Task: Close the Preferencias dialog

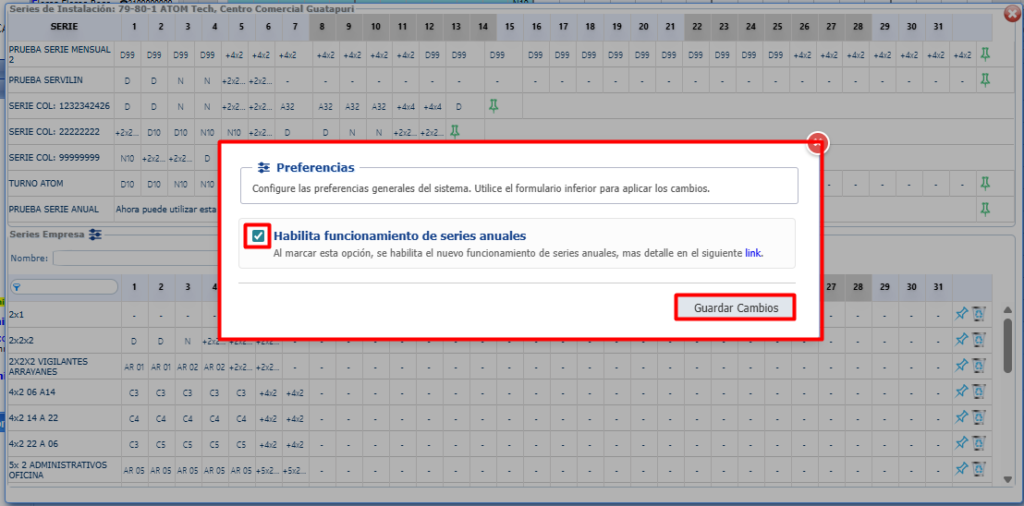Action: click(817, 144)
